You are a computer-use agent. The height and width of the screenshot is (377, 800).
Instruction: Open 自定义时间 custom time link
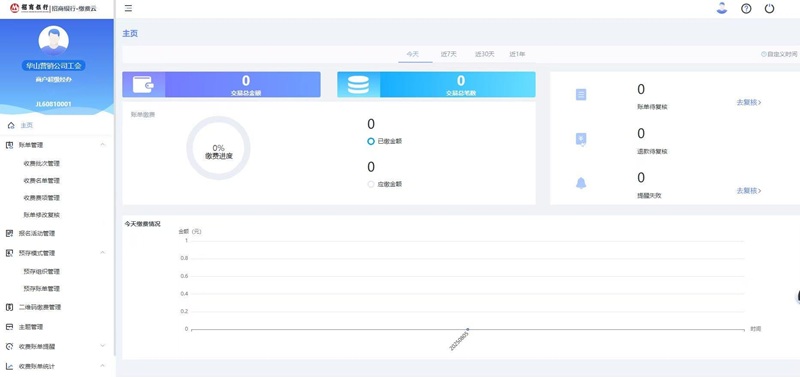[782, 54]
